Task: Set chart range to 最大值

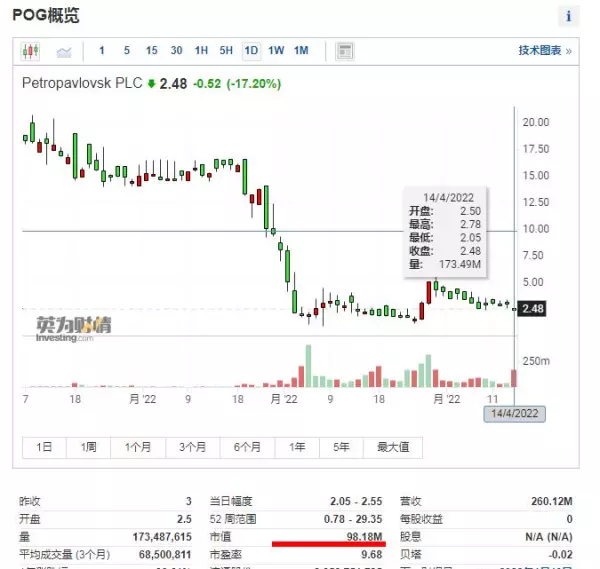Action: pyautogui.click(x=393, y=447)
